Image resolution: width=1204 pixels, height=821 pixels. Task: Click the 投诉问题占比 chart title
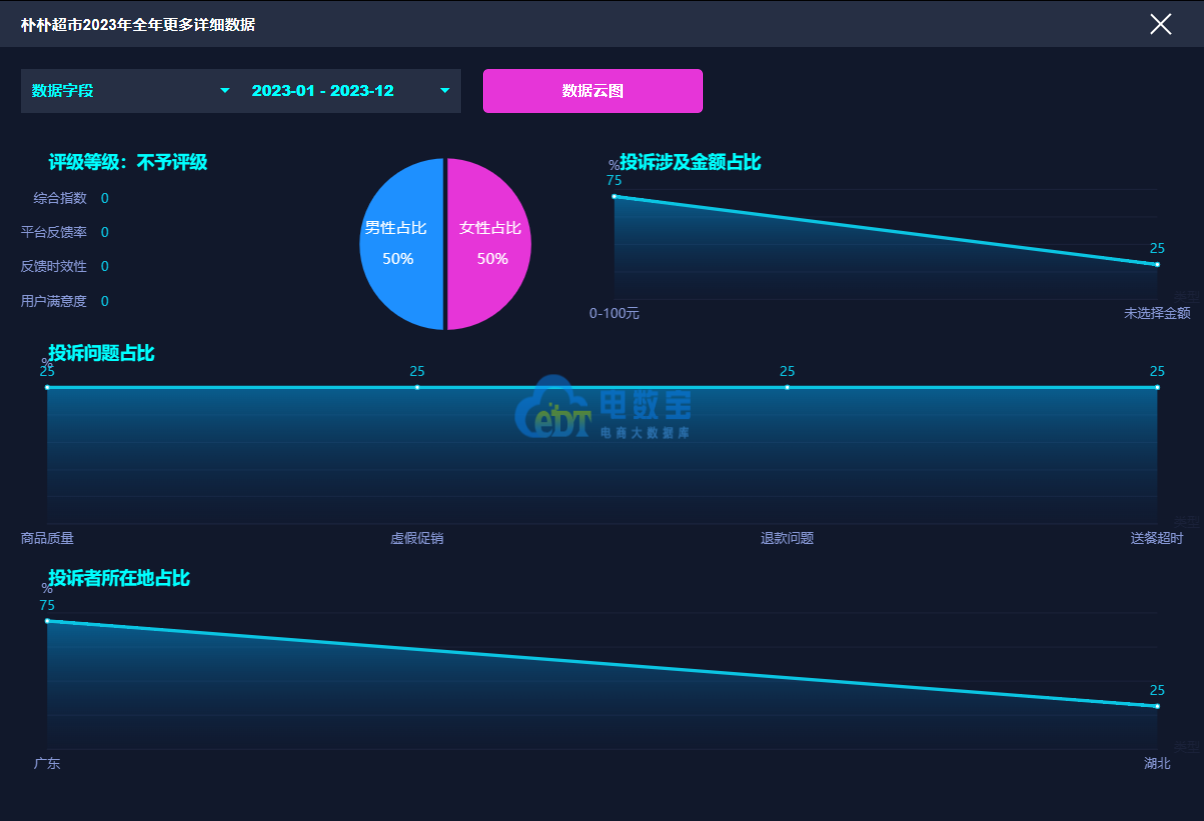pos(101,353)
